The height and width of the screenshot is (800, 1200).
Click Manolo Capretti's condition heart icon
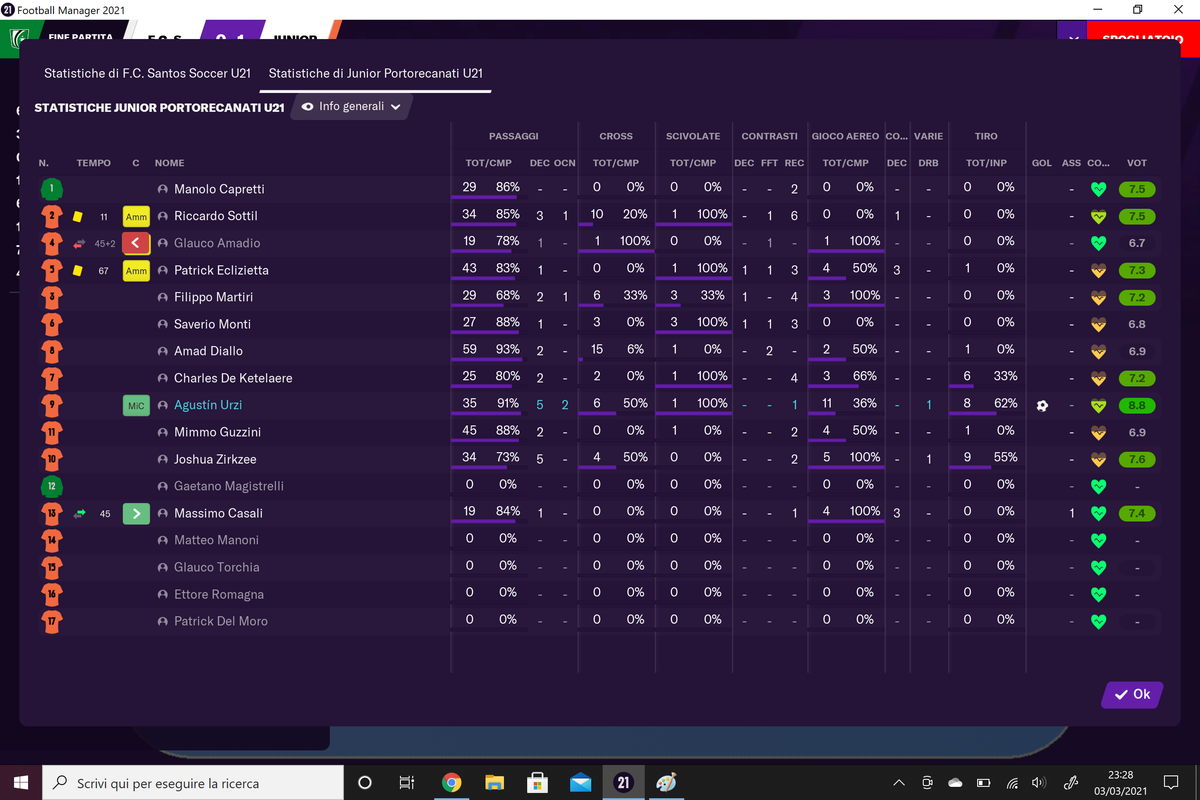pos(1099,189)
